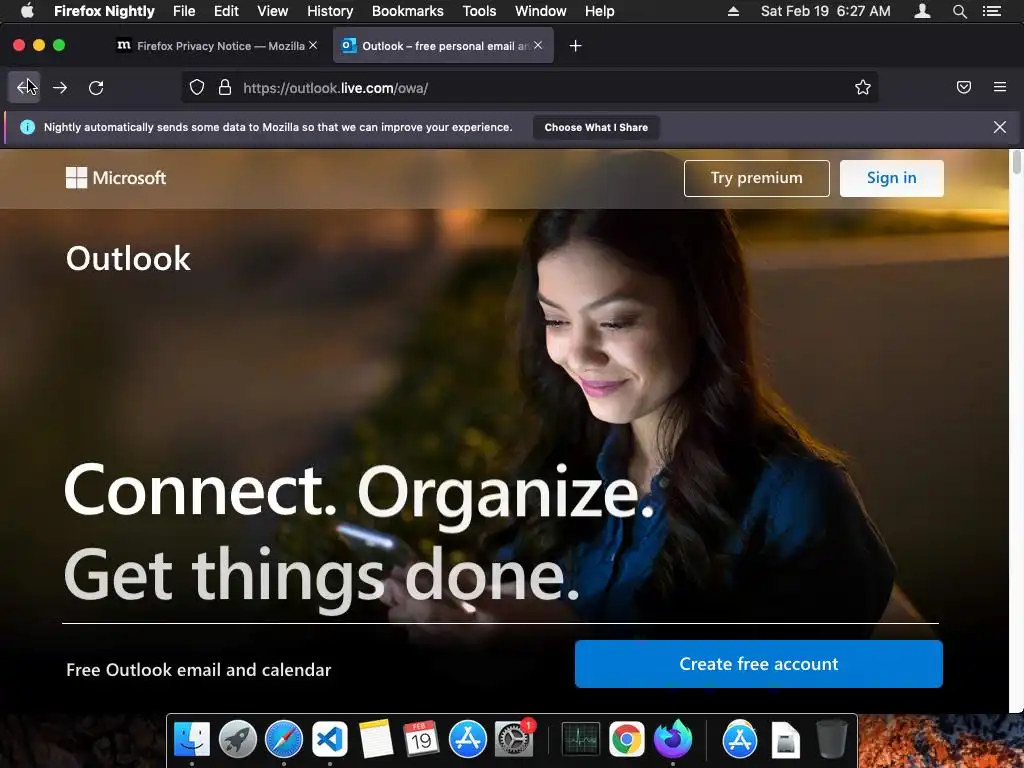The image size is (1024, 768).
Task: Click Firefox Nightly icon in Dock
Action: (673, 739)
